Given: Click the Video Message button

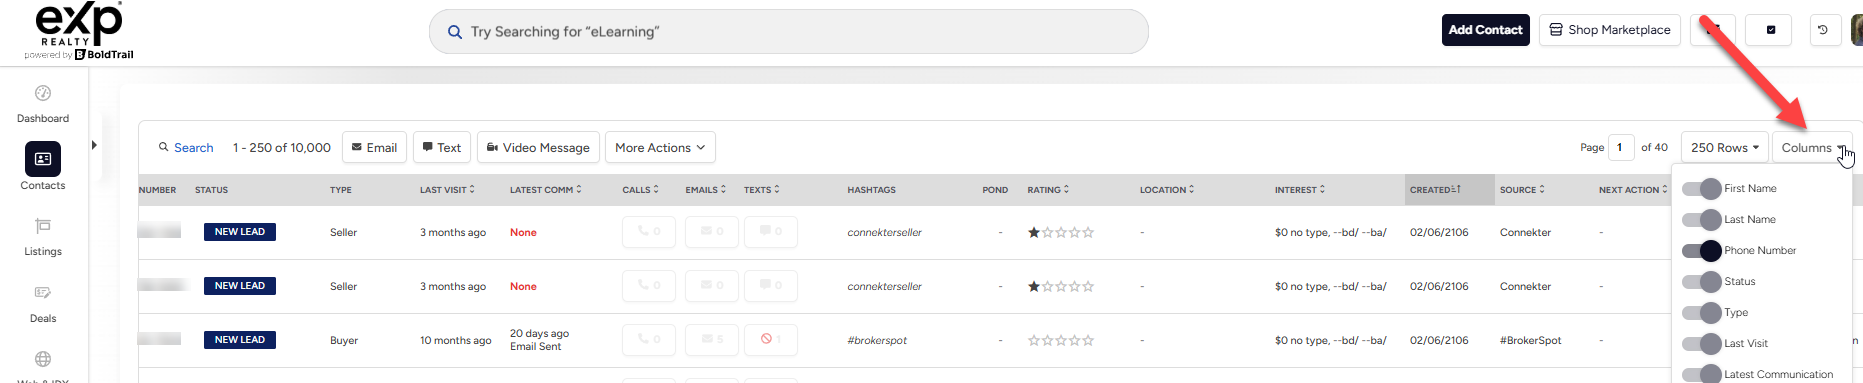Looking at the screenshot, I should point(538,148).
